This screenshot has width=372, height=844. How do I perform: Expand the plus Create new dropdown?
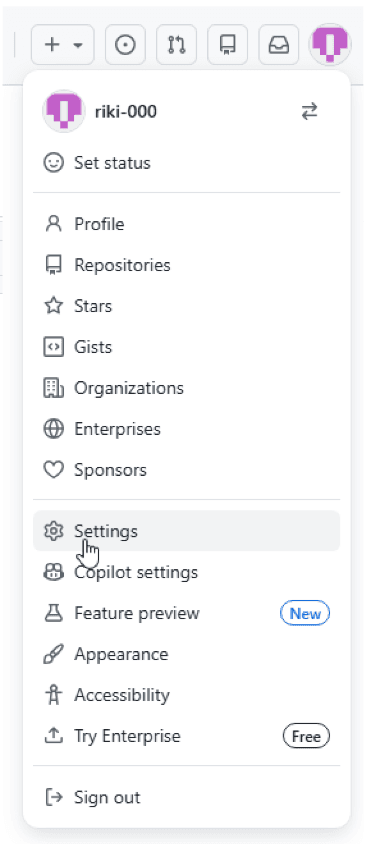[x=62, y=45]
